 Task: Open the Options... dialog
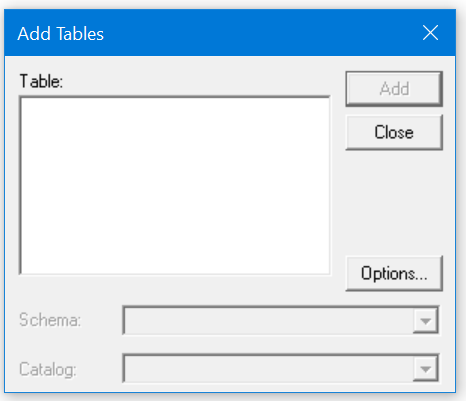(x=394, y=273)
